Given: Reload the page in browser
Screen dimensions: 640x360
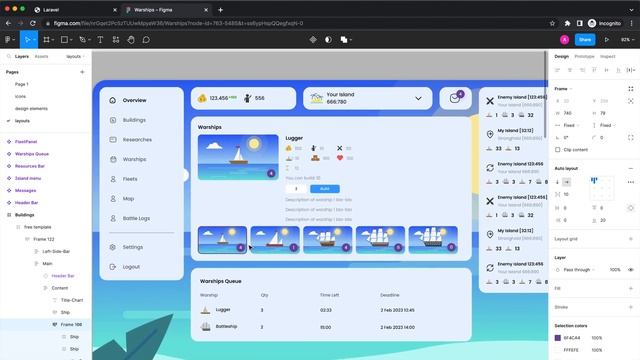Looking at the screenshot, I should coord(33,23).
